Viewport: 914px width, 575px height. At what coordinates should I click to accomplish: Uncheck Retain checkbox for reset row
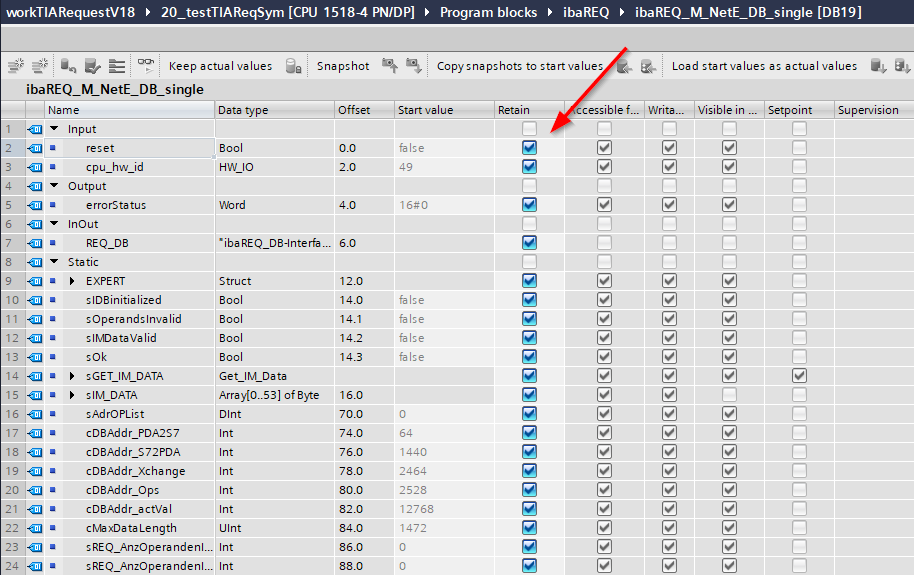pyautogui.click(x=529, y=148)
